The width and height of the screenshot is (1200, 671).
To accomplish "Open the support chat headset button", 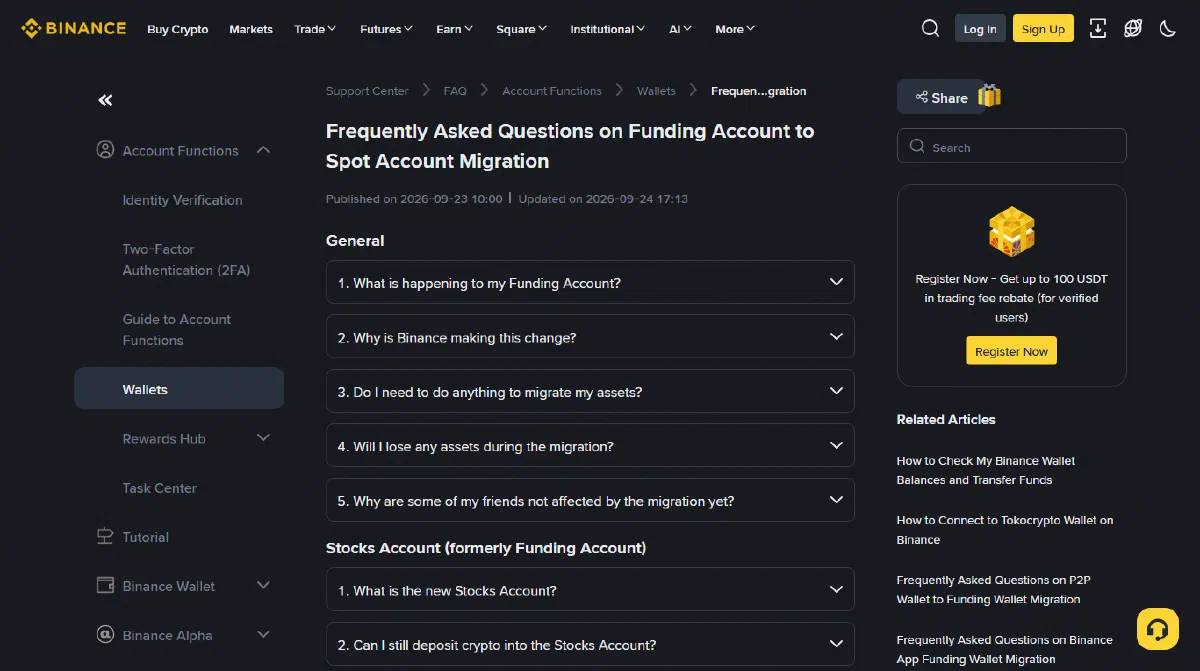I will (1158, 629).
